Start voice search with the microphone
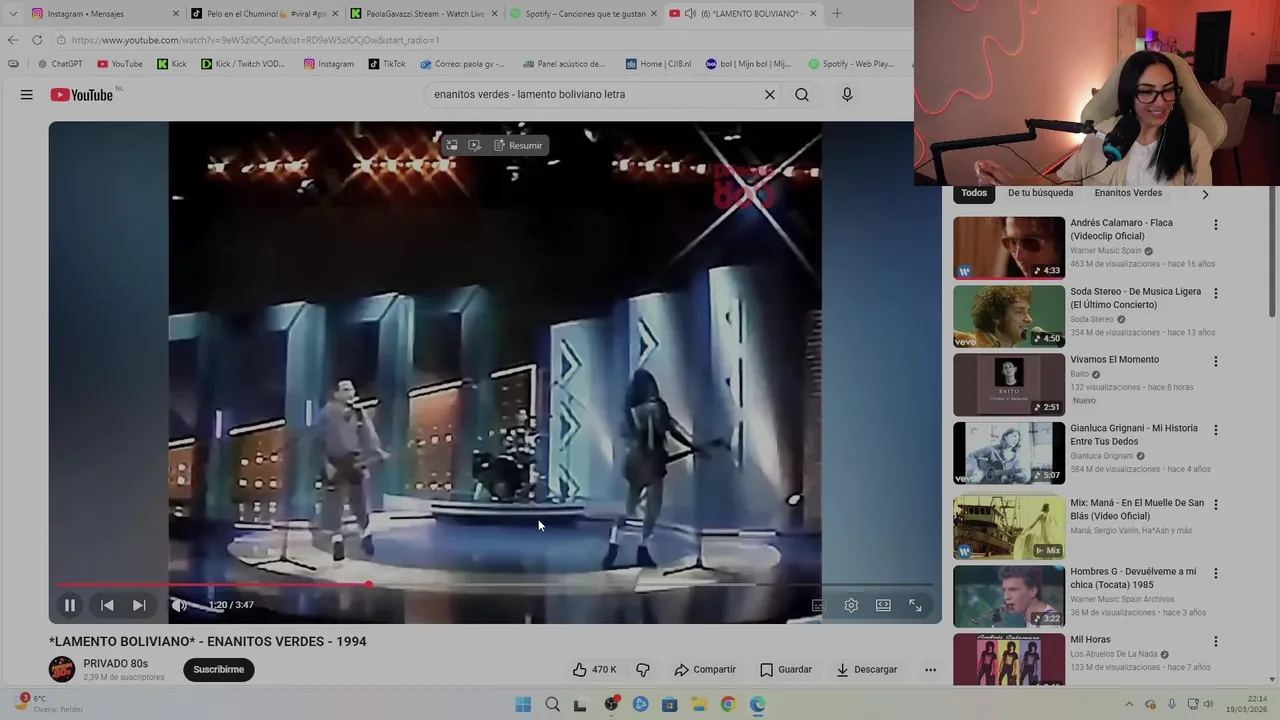Screen dimensions: 1280x720 (x=847, y=94)
